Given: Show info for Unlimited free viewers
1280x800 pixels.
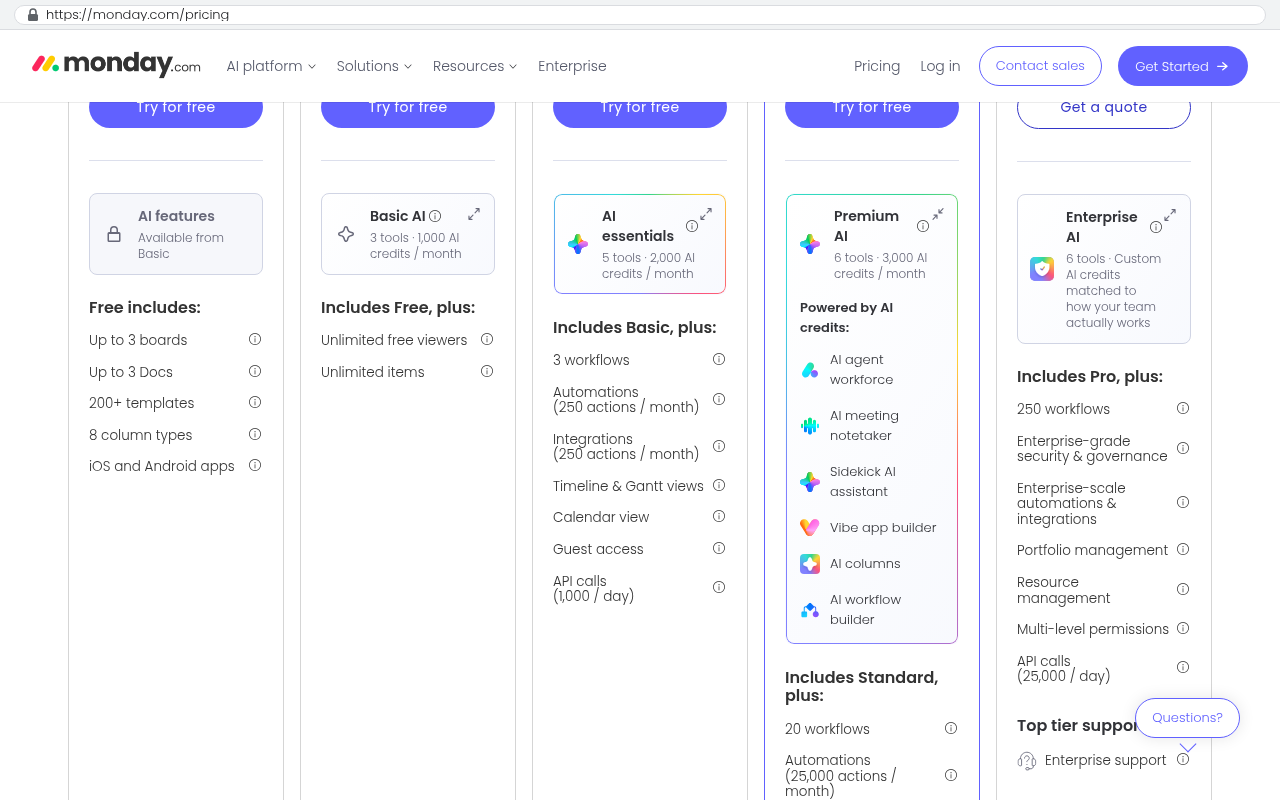Looking at the screenshot, I should pos(487,339).
